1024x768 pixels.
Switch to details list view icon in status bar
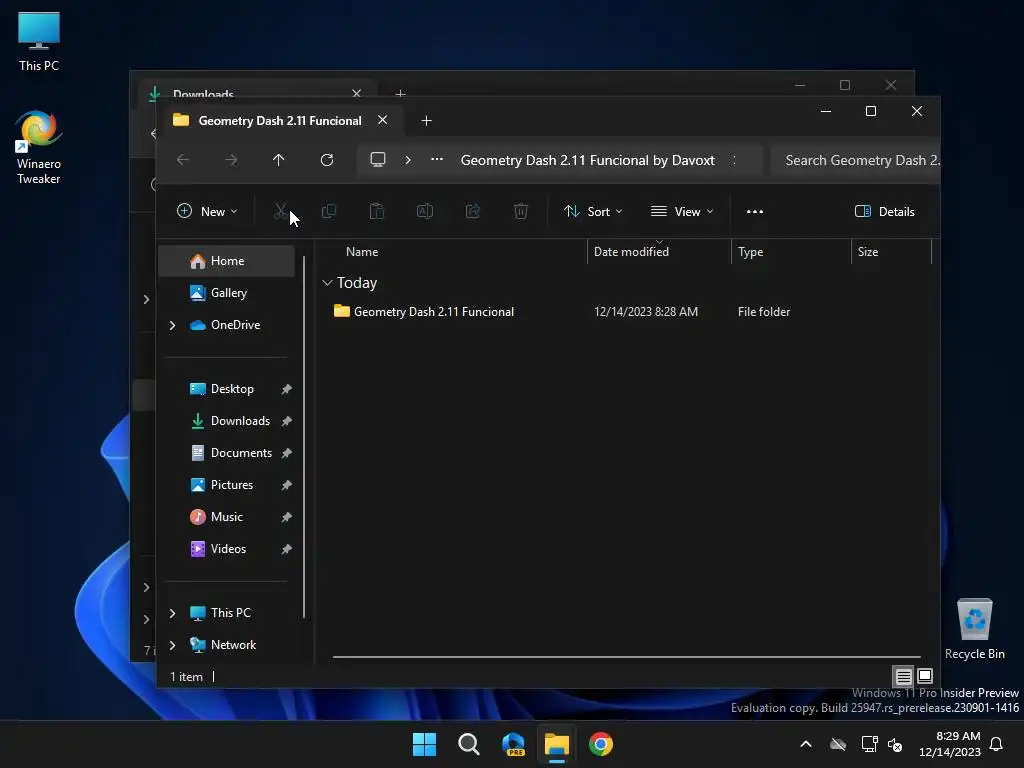903,677
